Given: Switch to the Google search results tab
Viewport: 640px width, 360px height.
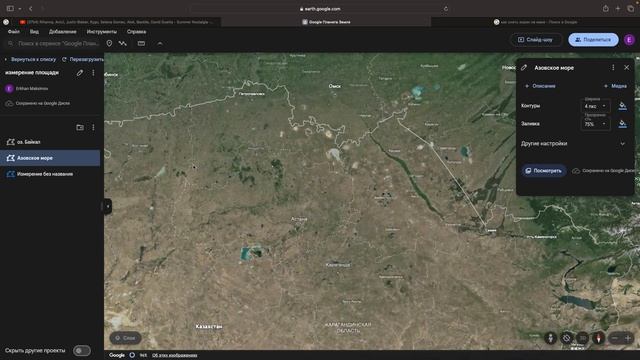Looking at the screenshot, I should [536, 22].
